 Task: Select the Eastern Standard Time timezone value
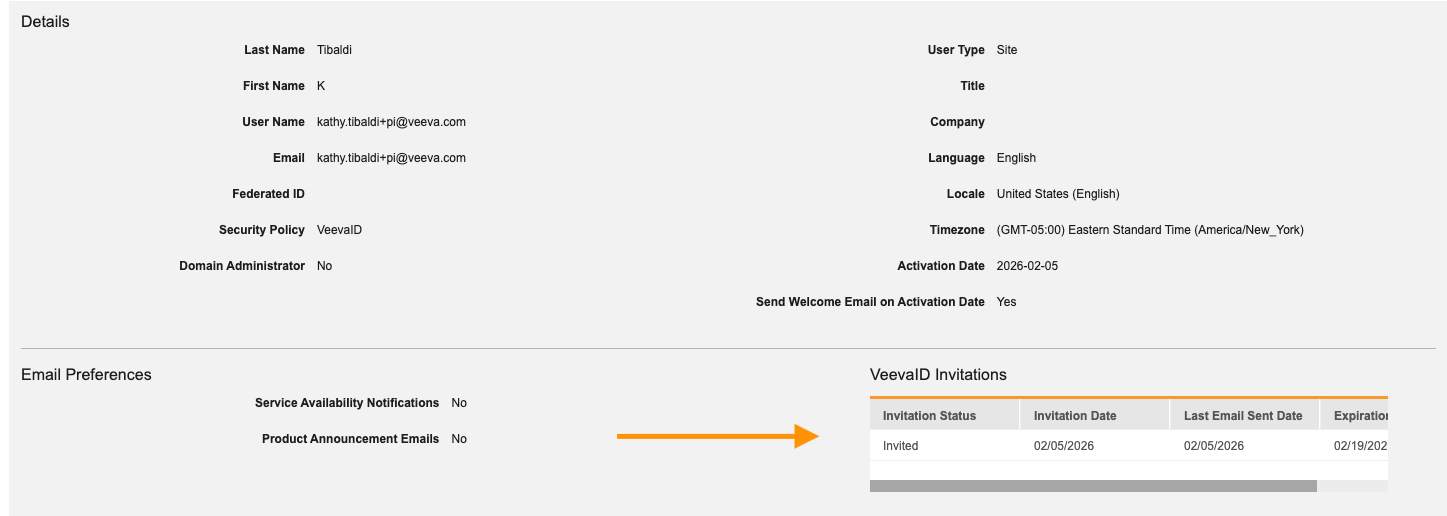(x=1150, y=230)
